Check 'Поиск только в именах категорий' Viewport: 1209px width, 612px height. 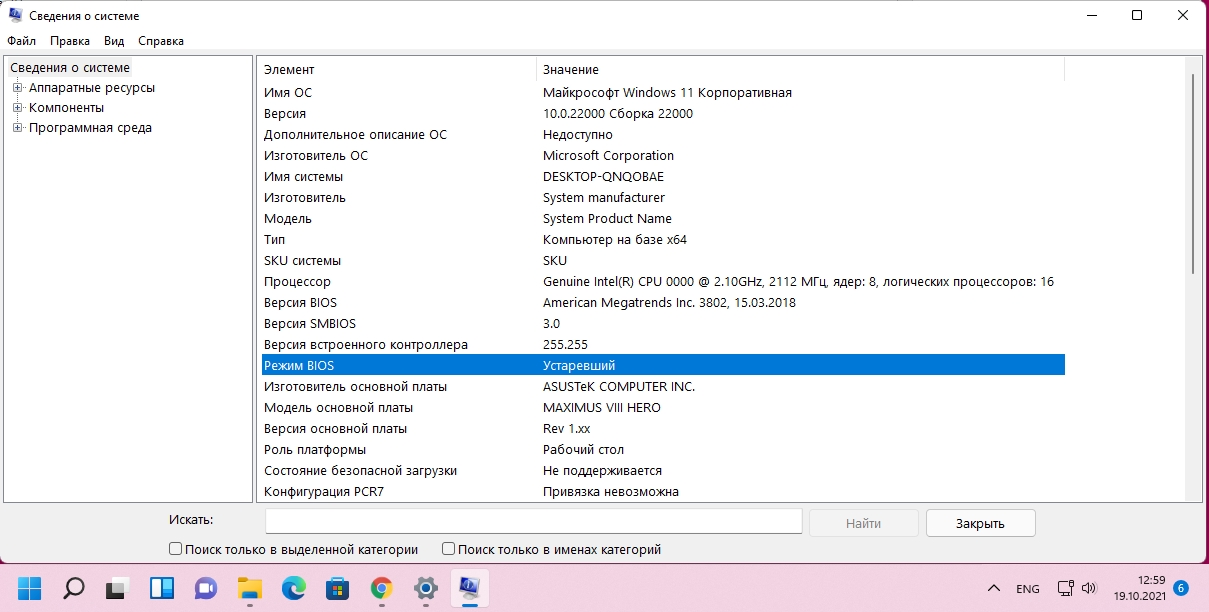[x=448, y=549]
